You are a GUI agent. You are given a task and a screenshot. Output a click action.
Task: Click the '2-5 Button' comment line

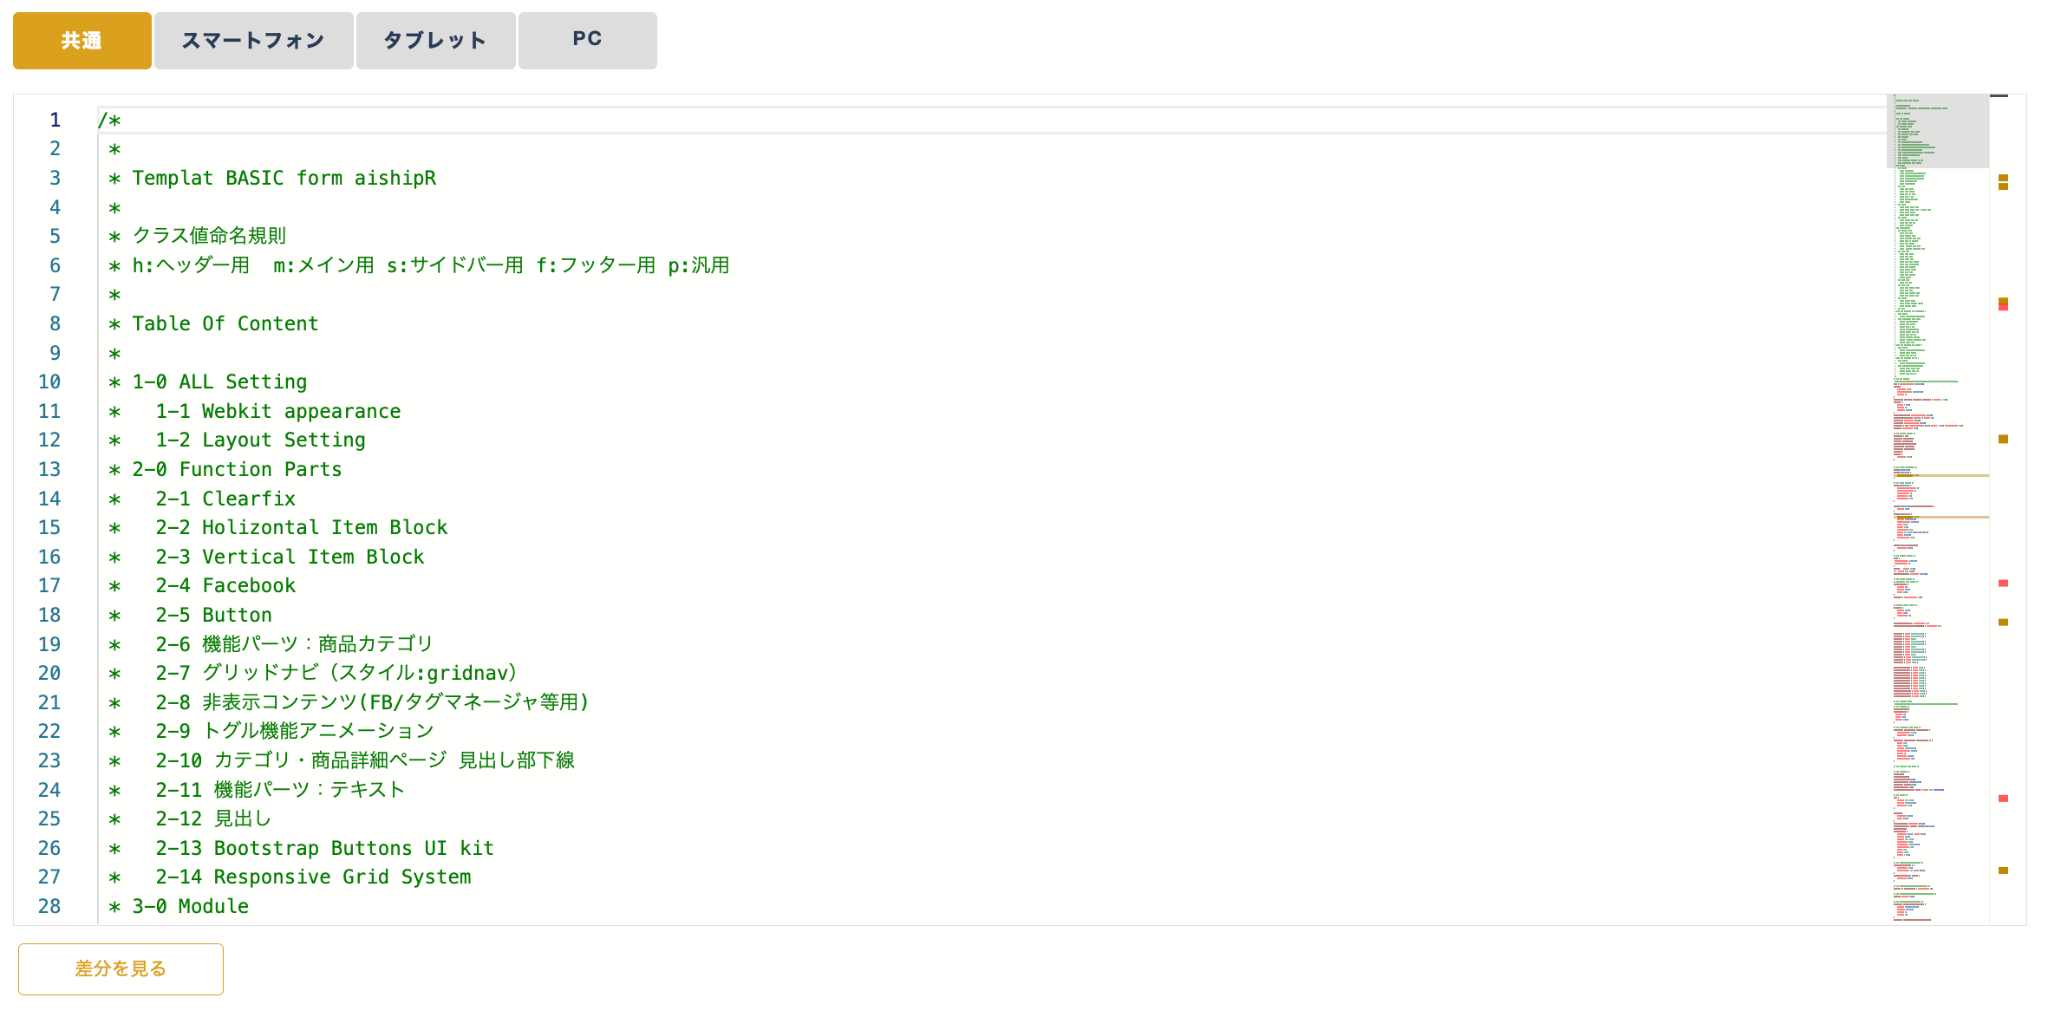(214, 615)
